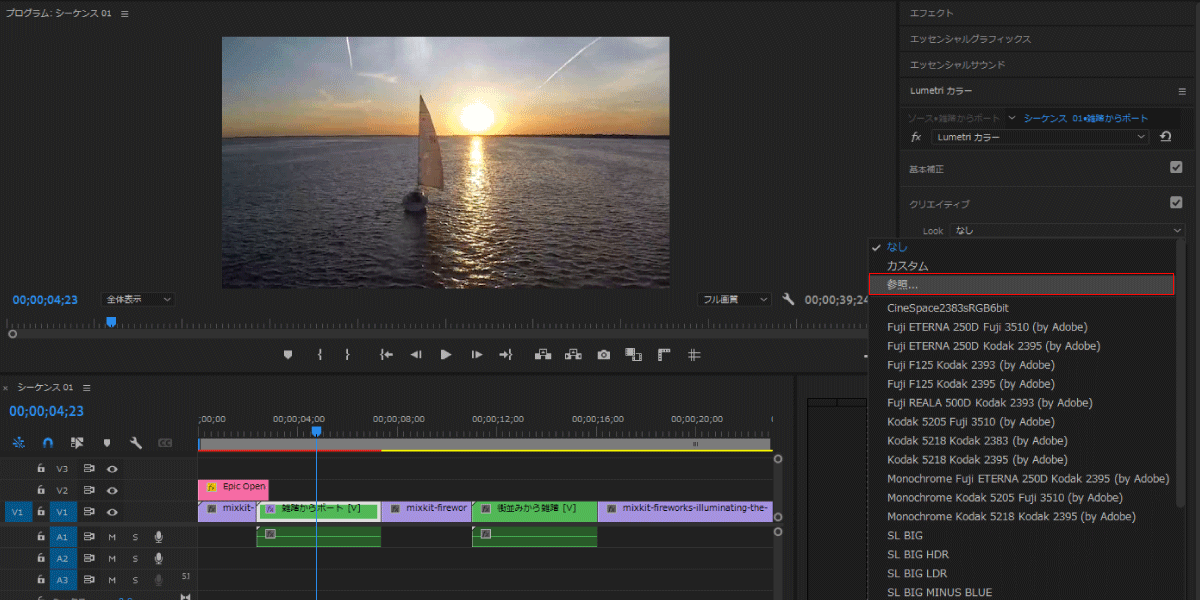1200x600 pixels.
Task: Click the Extract button in transport bar
Action: (573, 354)
